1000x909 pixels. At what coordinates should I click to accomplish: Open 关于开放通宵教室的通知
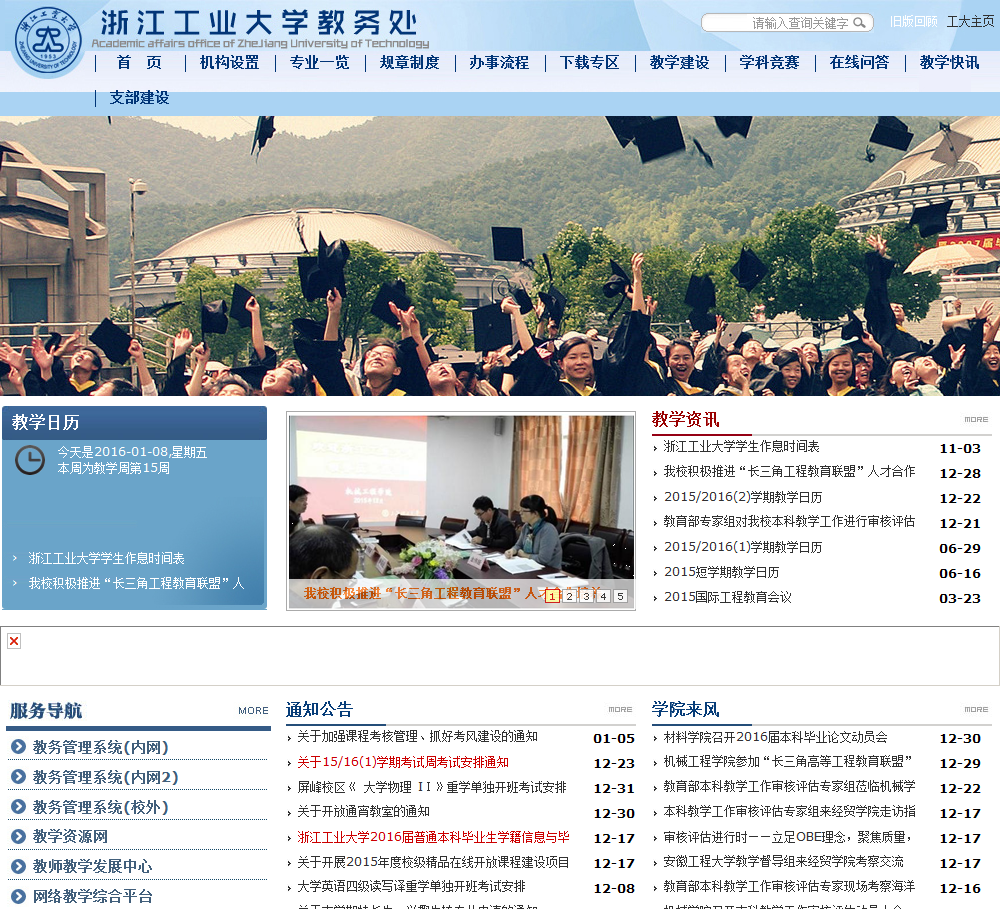[x=363, y=811]
